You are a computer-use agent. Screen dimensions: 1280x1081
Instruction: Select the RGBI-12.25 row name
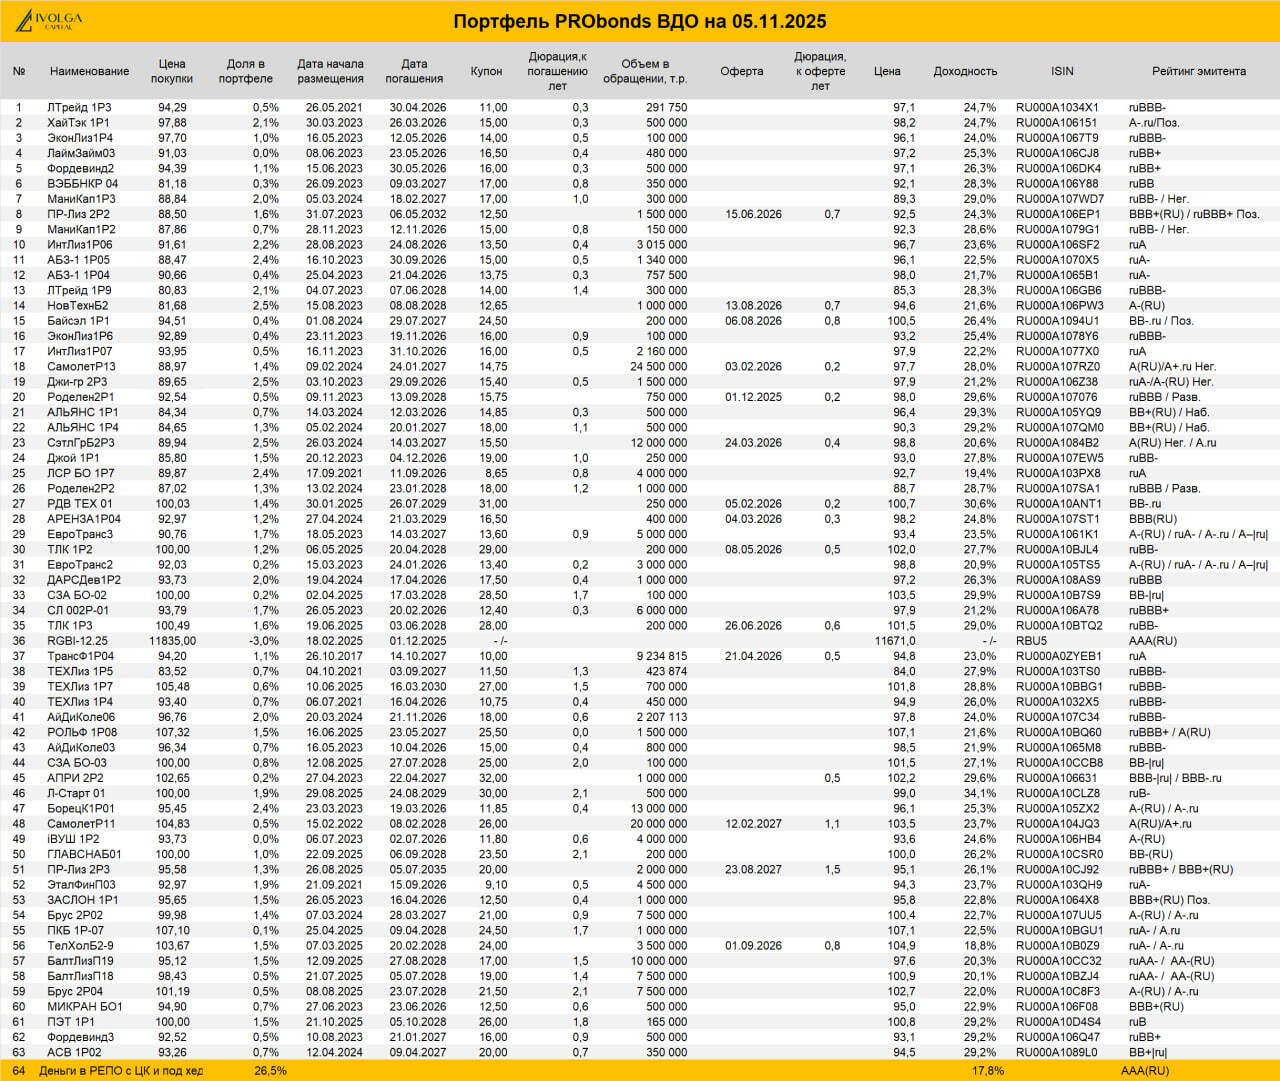[77, 641]
